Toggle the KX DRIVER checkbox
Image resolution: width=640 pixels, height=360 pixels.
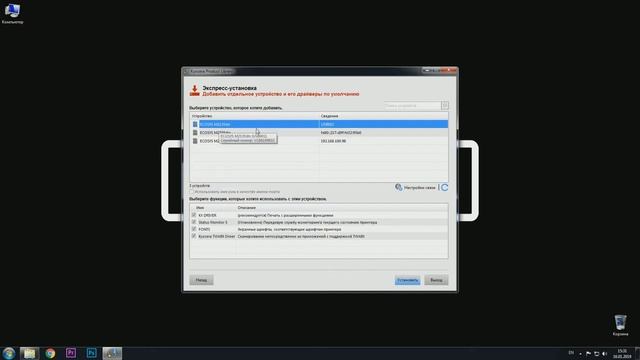click(x=194, y=215)
